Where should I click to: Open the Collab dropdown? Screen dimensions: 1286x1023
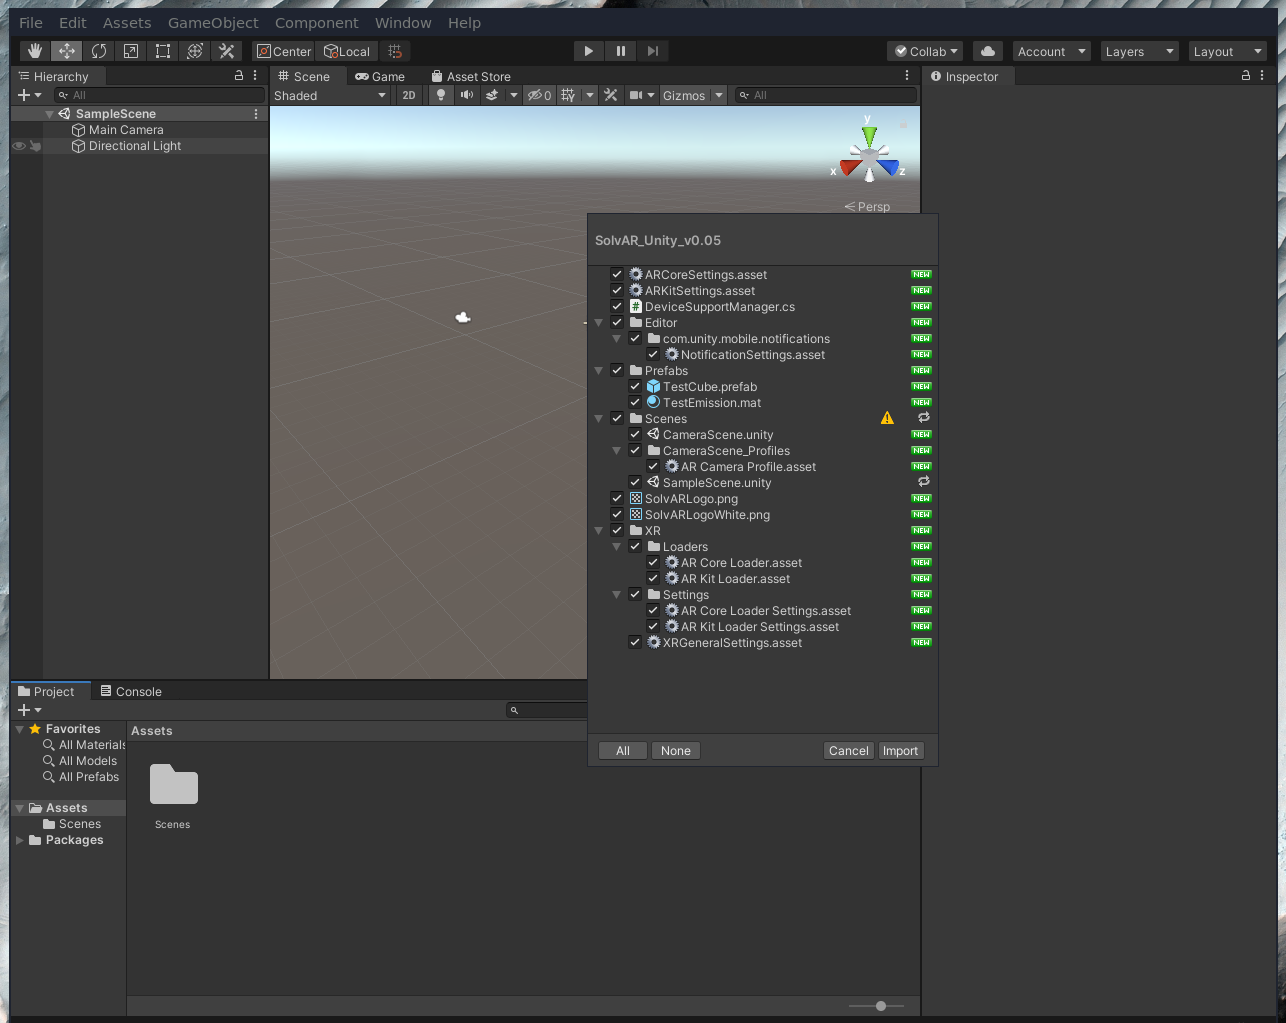(927, 51)
